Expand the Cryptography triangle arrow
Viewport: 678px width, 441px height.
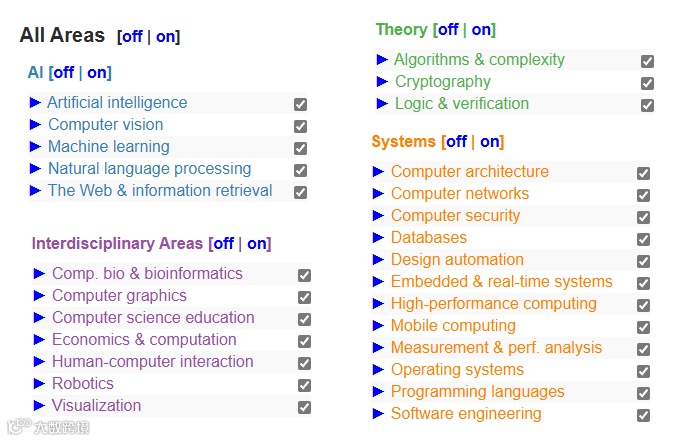[382, 82]
